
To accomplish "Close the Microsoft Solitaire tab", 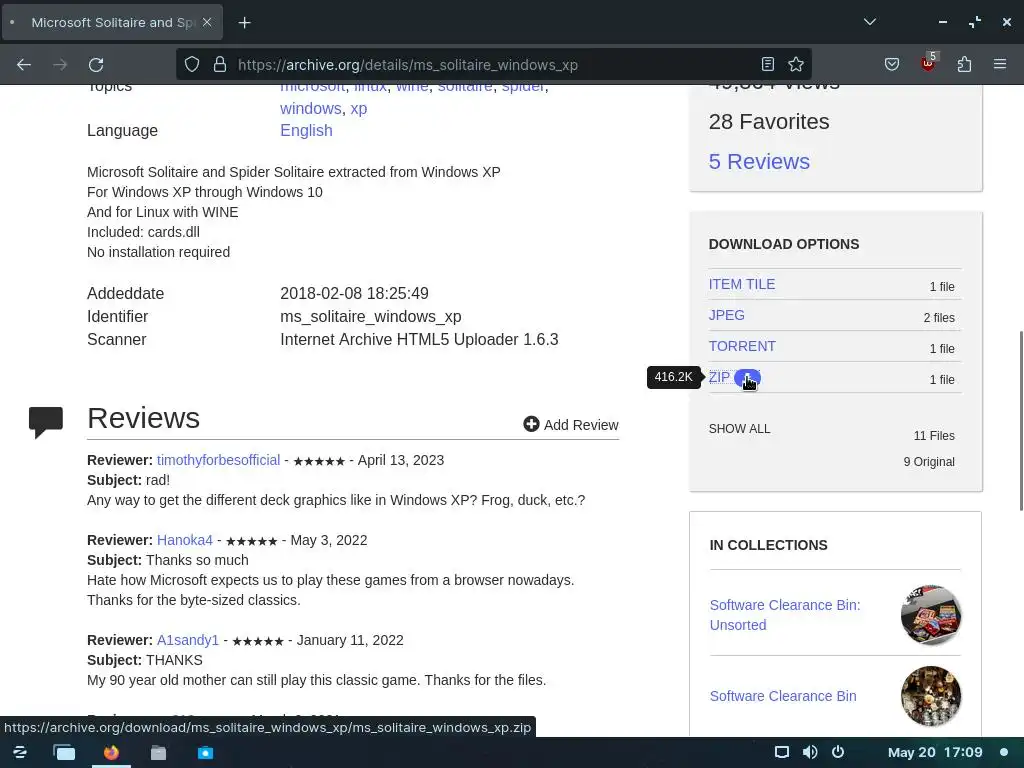I will [x=207, y=22].
